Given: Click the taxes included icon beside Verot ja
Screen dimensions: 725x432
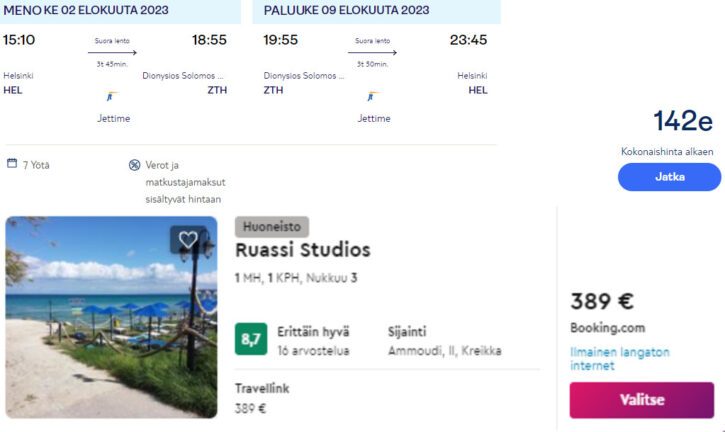Looking at the screenshot, I should point(134,165).
